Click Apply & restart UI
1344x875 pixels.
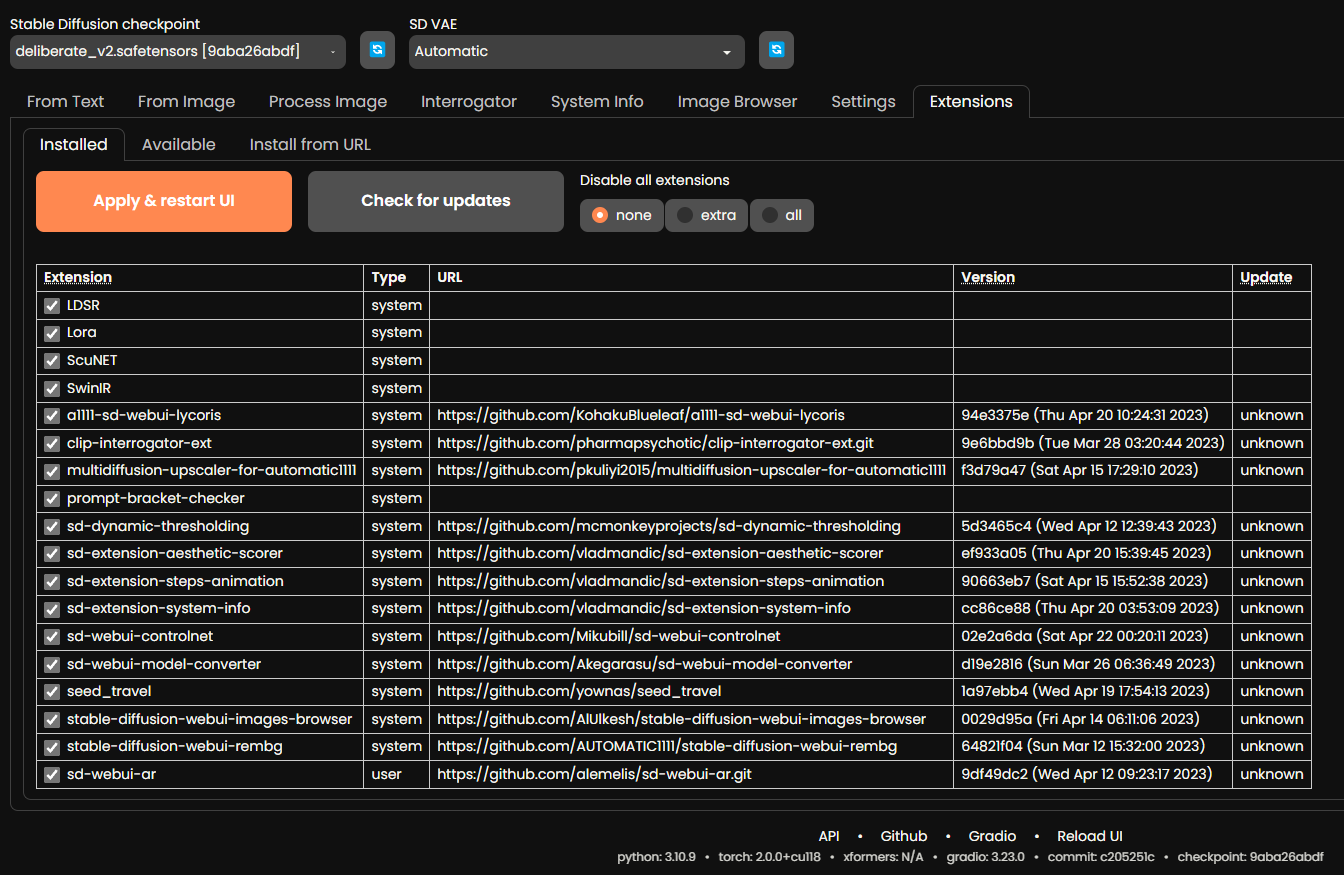pyautogui.click(x=163, y=201)
